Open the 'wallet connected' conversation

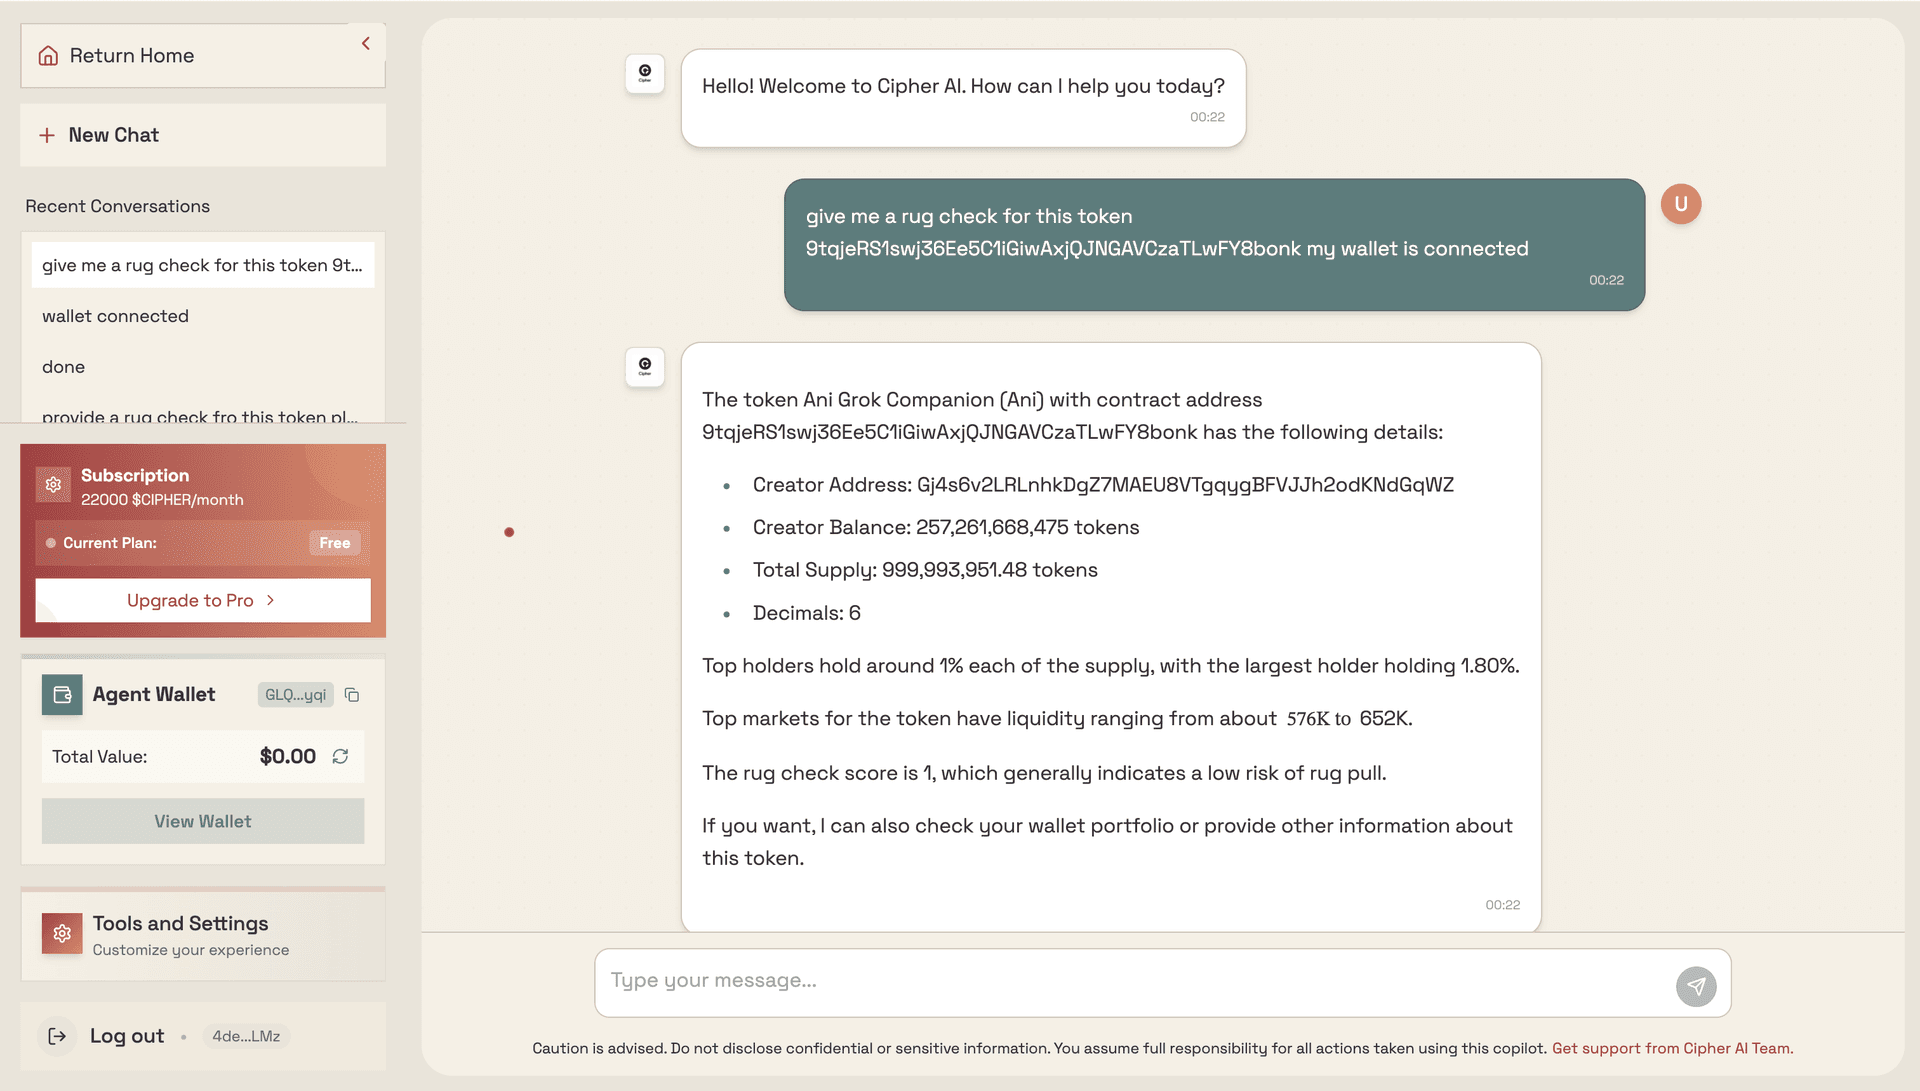tap(115, 316)
